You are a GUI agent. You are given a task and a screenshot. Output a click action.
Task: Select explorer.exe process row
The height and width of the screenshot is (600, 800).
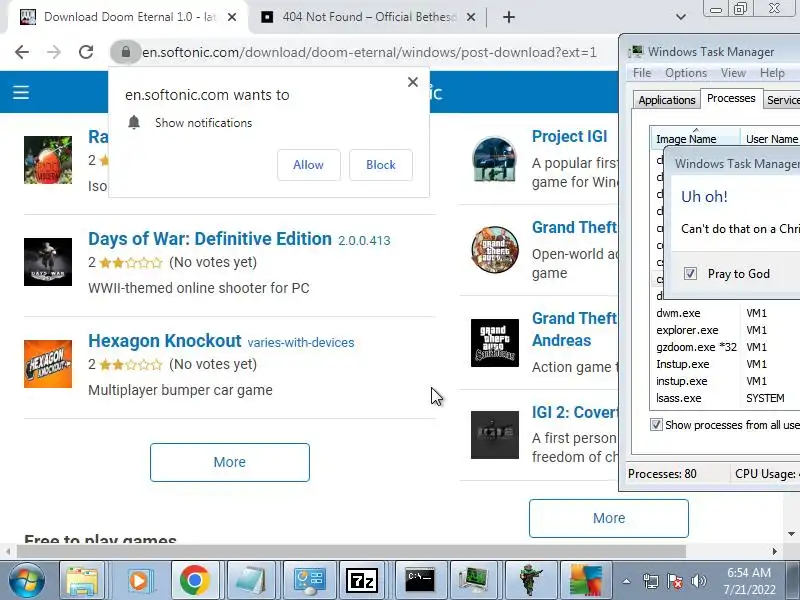pyautogui.click(x=725, y=330)
